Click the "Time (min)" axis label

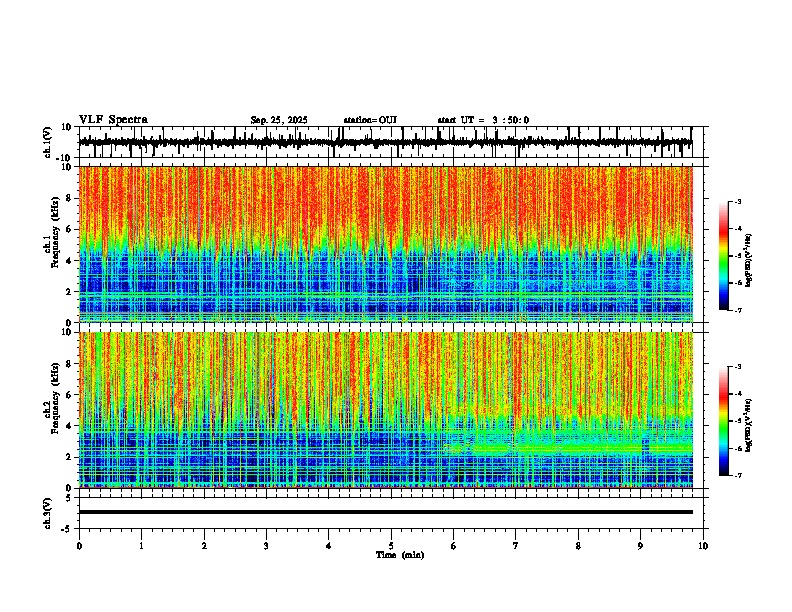[400, 555]
